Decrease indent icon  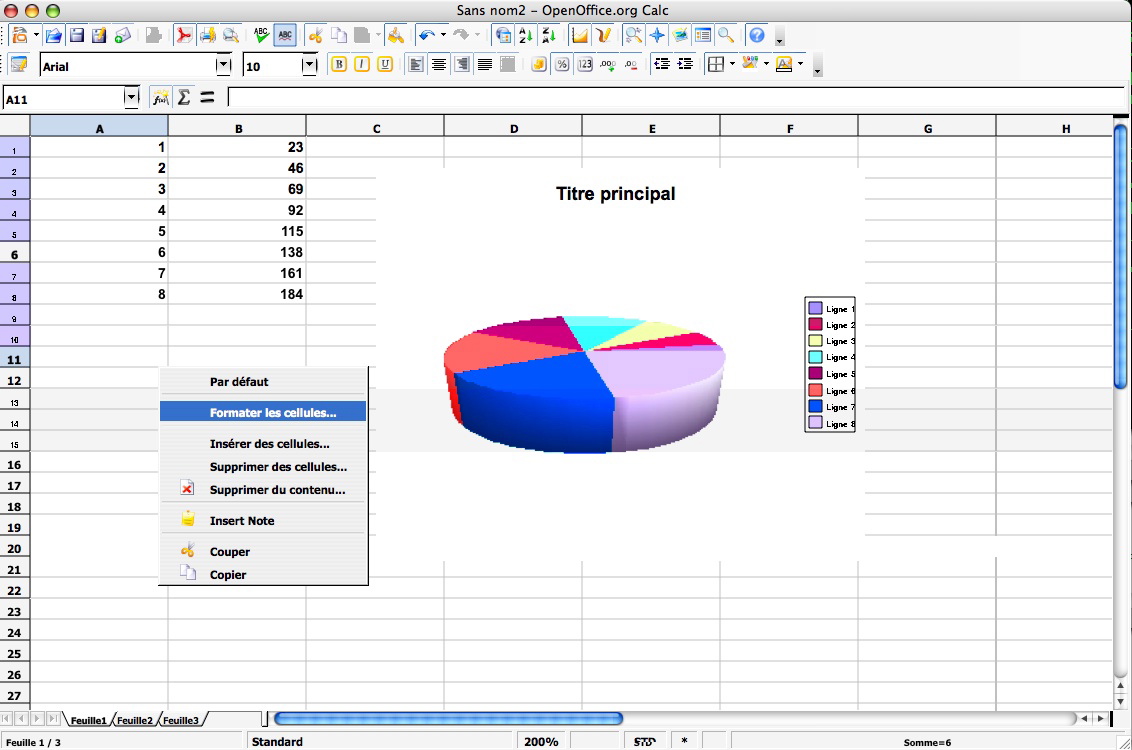[x=661, y=64]
